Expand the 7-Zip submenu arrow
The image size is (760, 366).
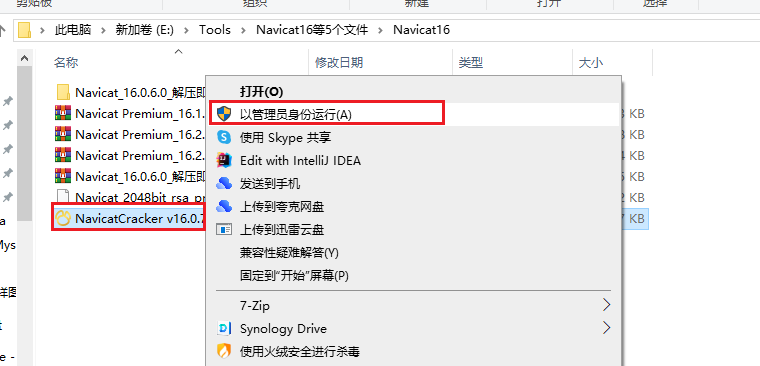tap(606, 305)
